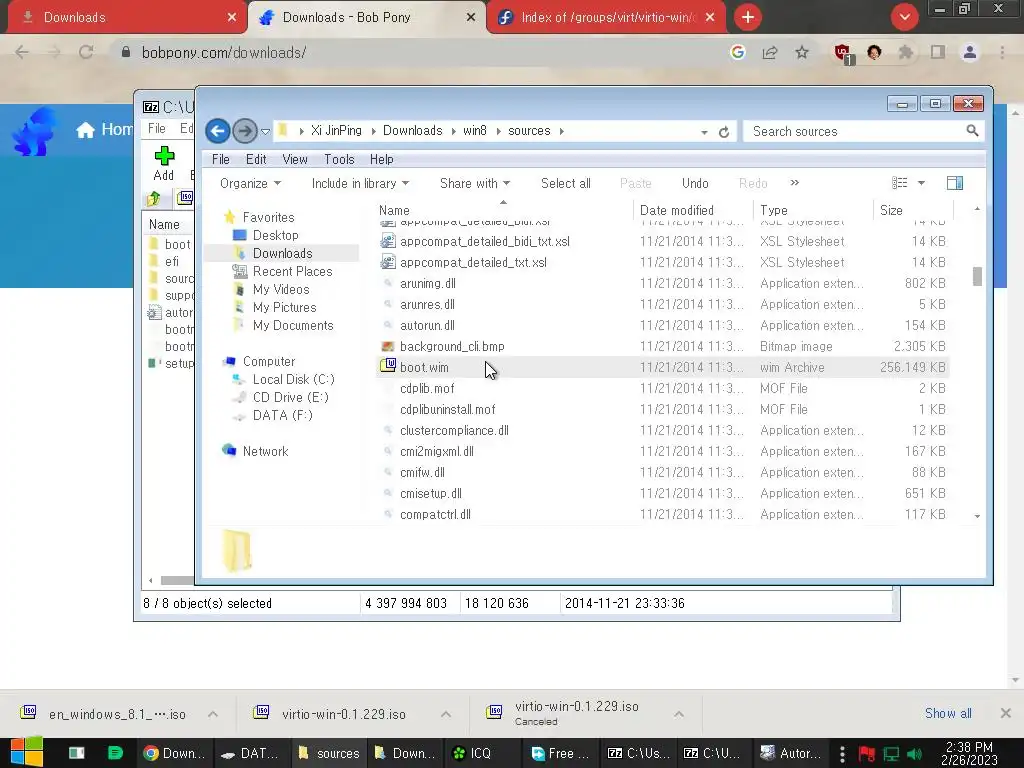Select Local Disk (C:)
The image size is (1024, 768).
pos(293,379)
